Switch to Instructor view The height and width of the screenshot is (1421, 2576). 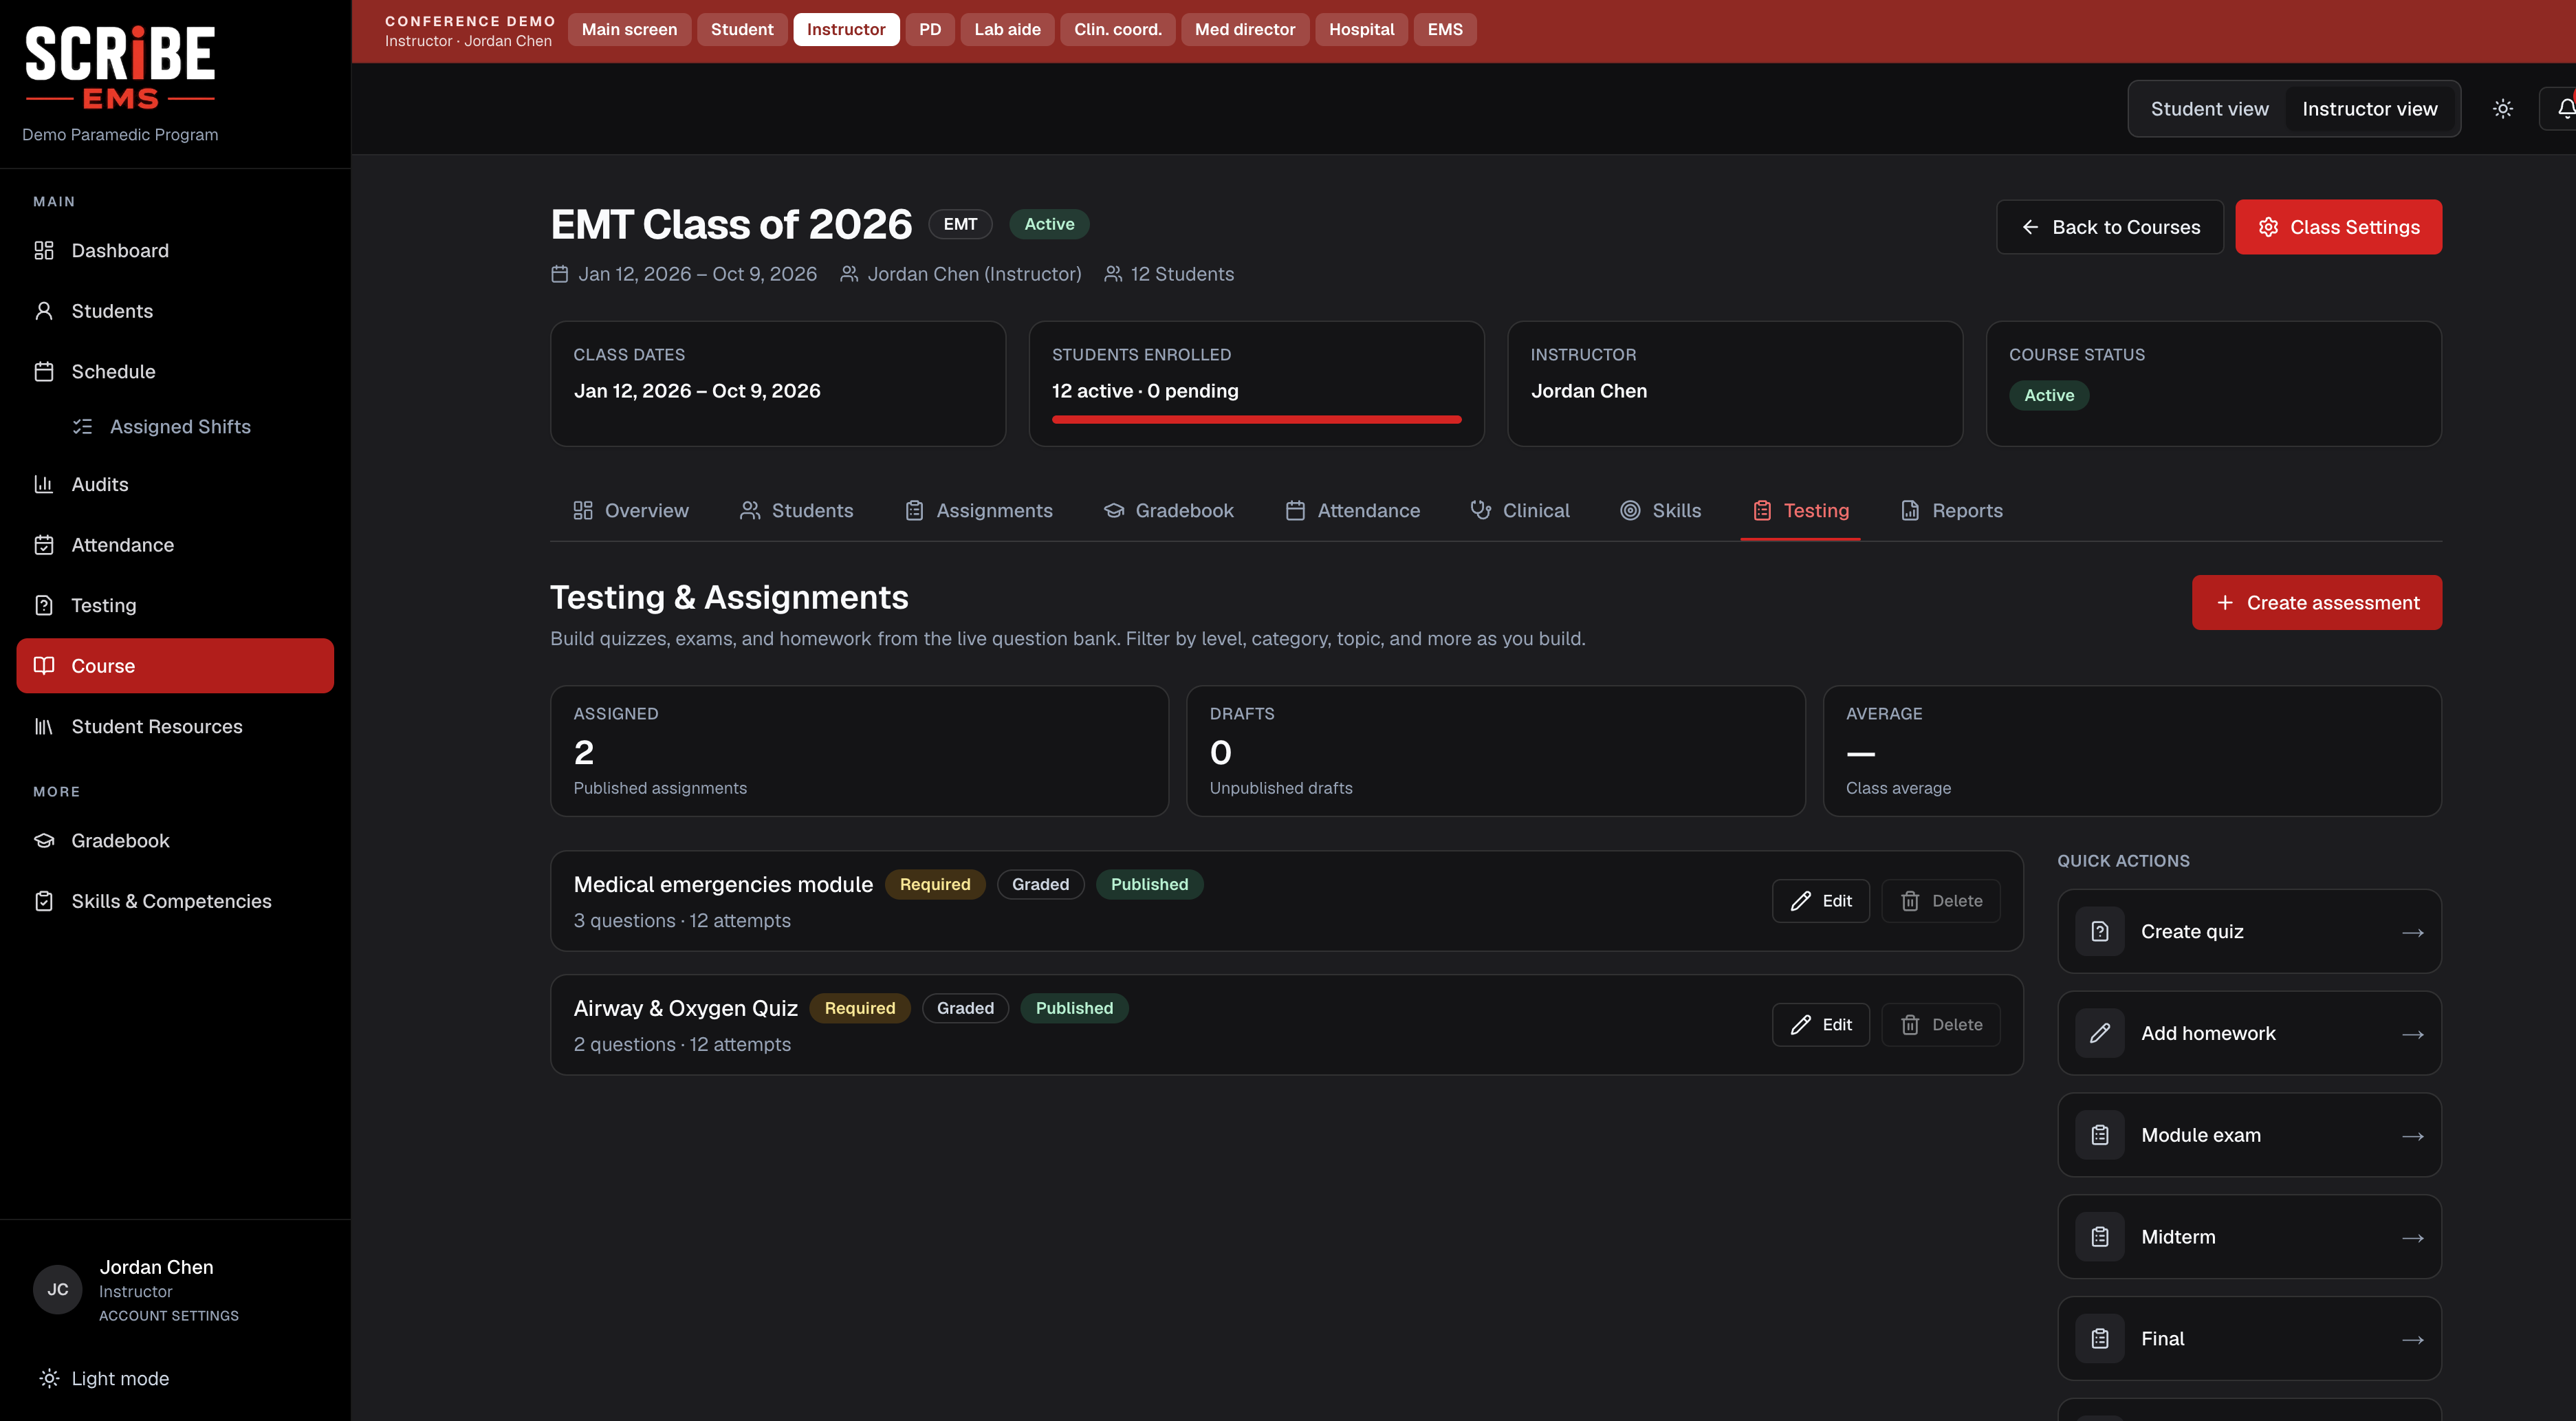click(x=2369, y=109)
